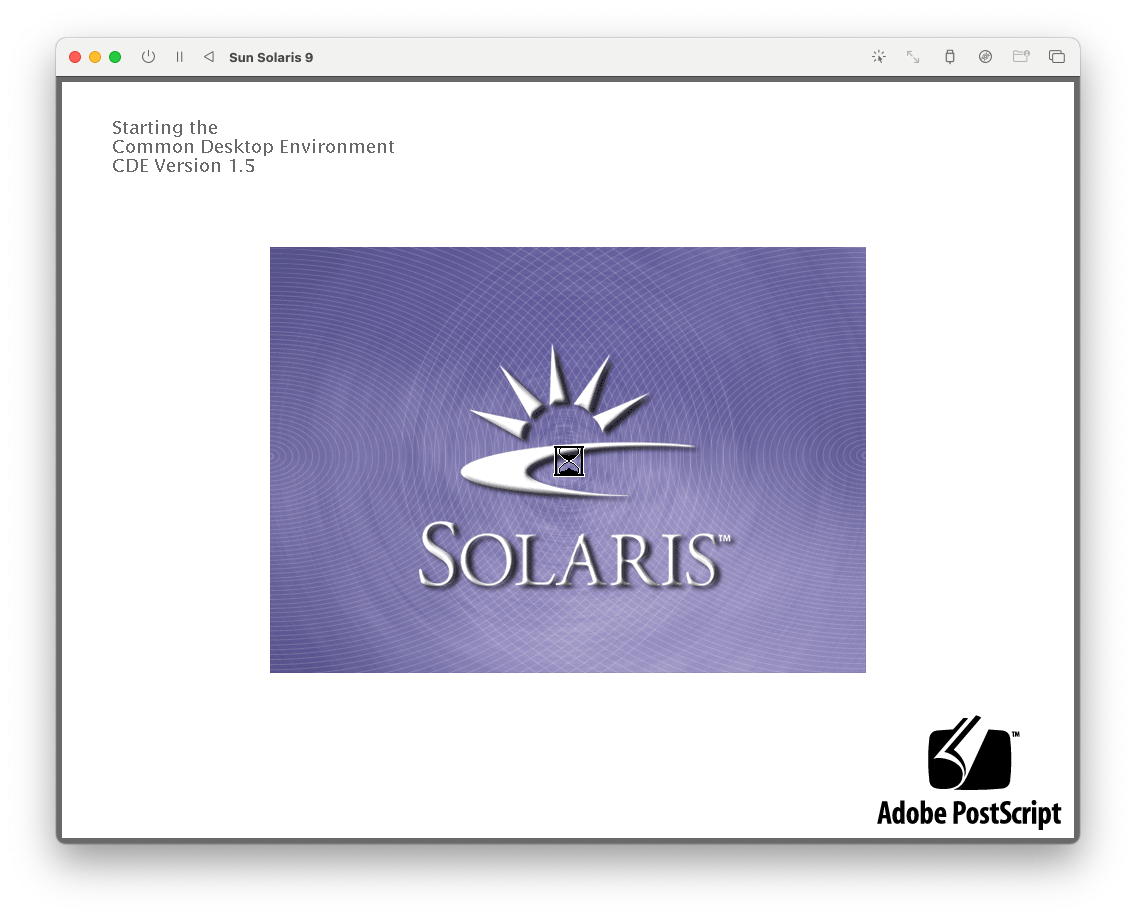
Task: Enable mouse pointer capture
Action: pyautogui.click(x=878, y=57)
